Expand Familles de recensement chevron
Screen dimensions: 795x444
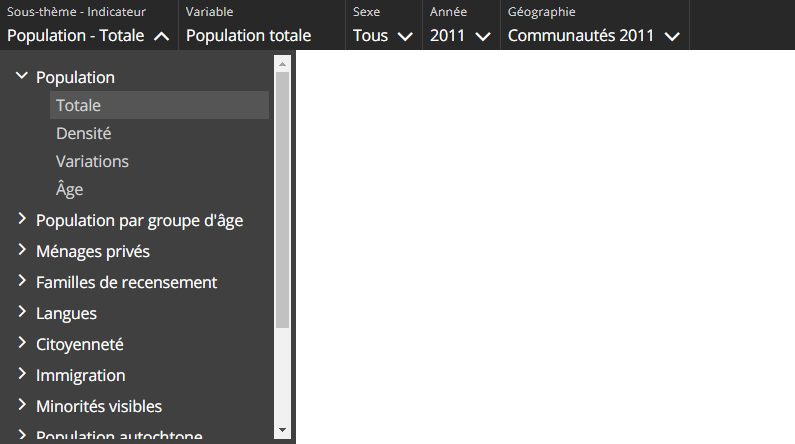click(22, 282)
